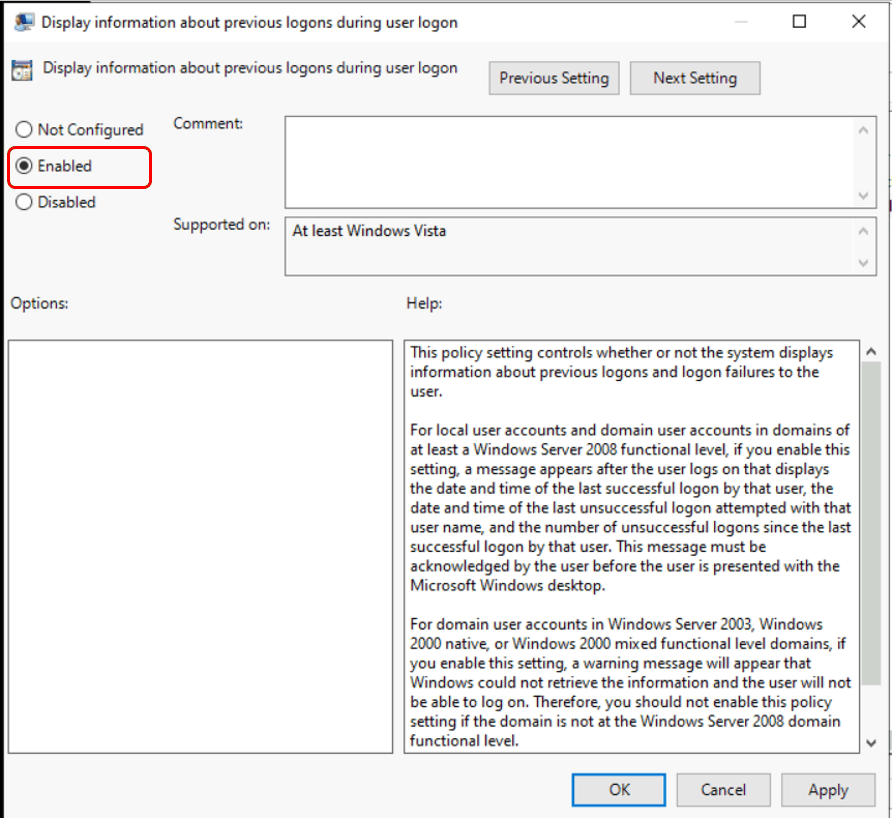
Task: Click inside the Comment text box
Action: (x=569, y=162)
